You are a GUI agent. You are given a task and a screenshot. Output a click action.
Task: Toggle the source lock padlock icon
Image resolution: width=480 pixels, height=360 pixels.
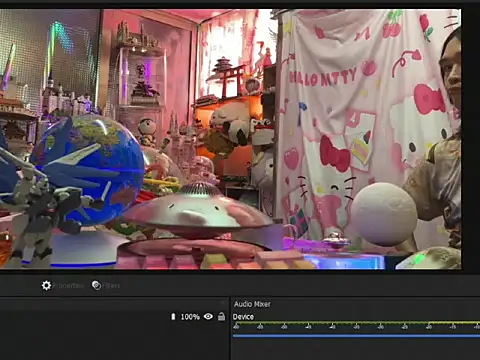point(221,316)
